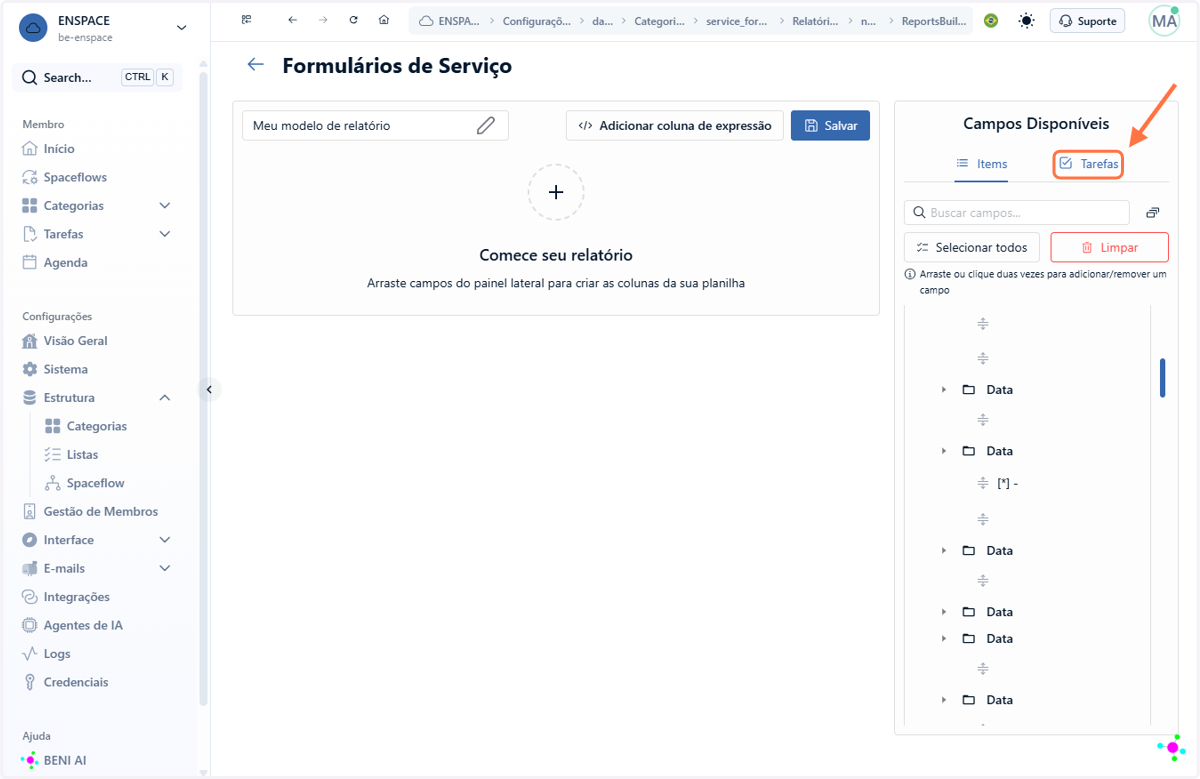Expand Categorias in the Membro section
The width and height of the screenshot is (1200, 779).
click(165, 206)
